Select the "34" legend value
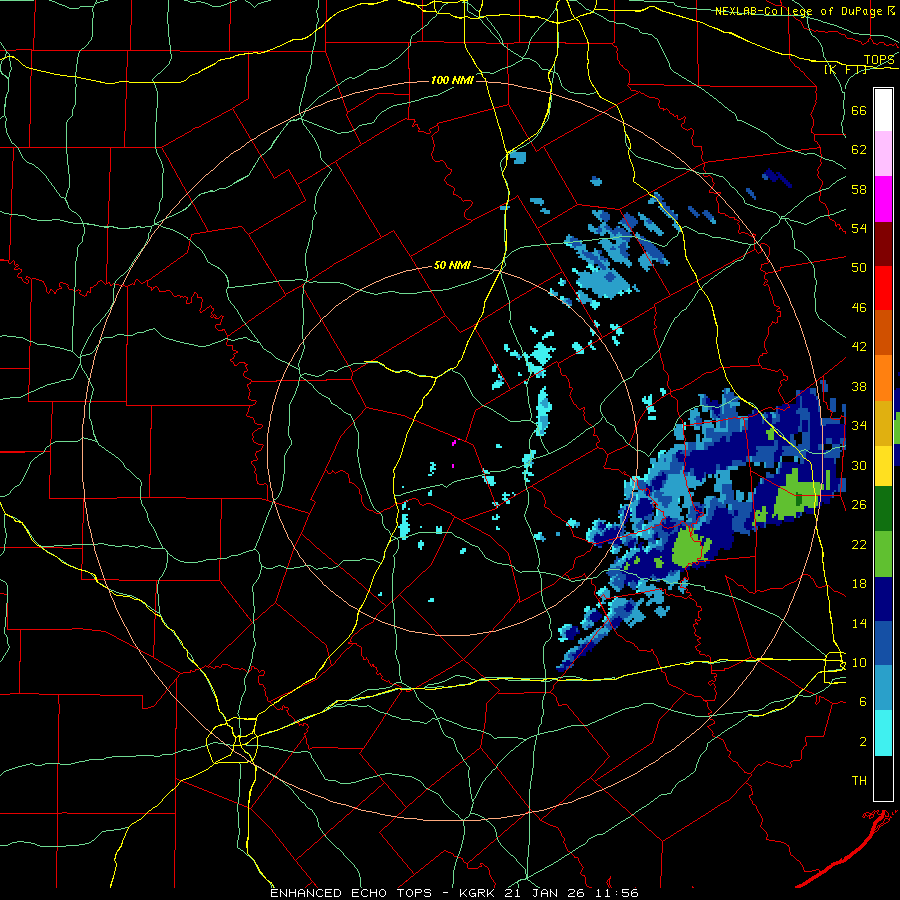 pyautogui.click(x=859, y=426)
